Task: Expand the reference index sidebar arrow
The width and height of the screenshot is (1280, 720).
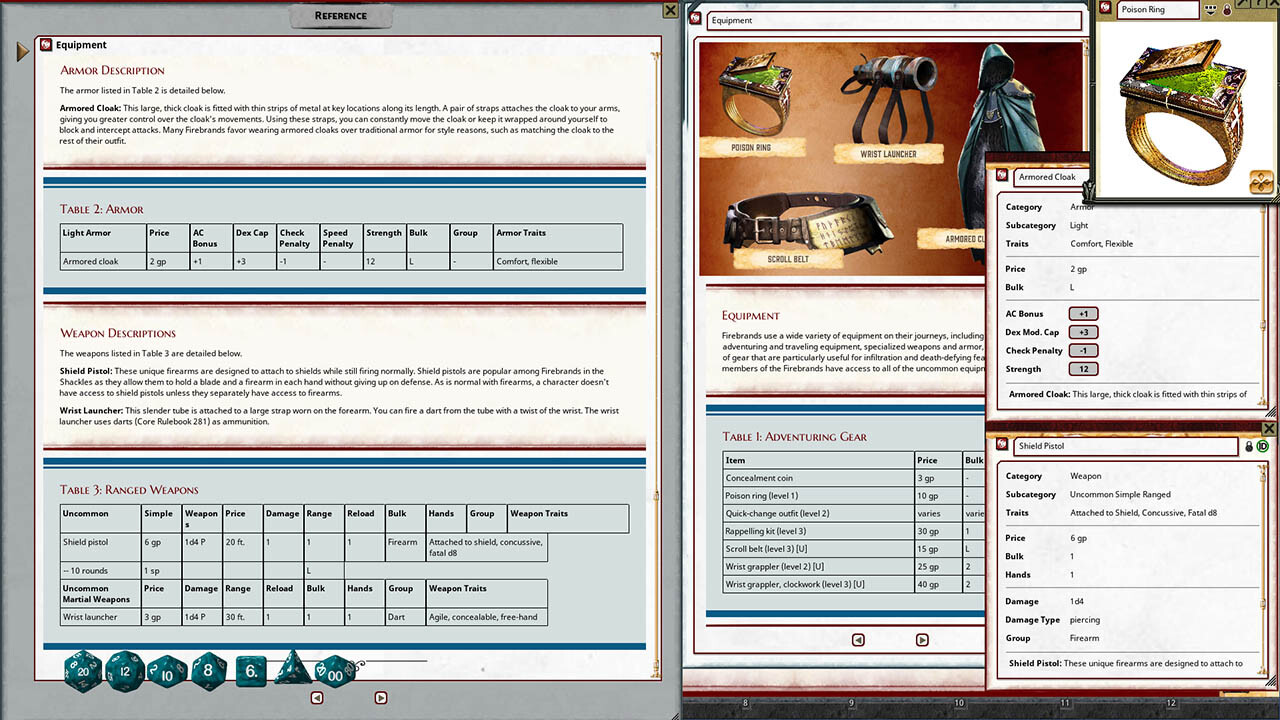Action: point(22,51)
